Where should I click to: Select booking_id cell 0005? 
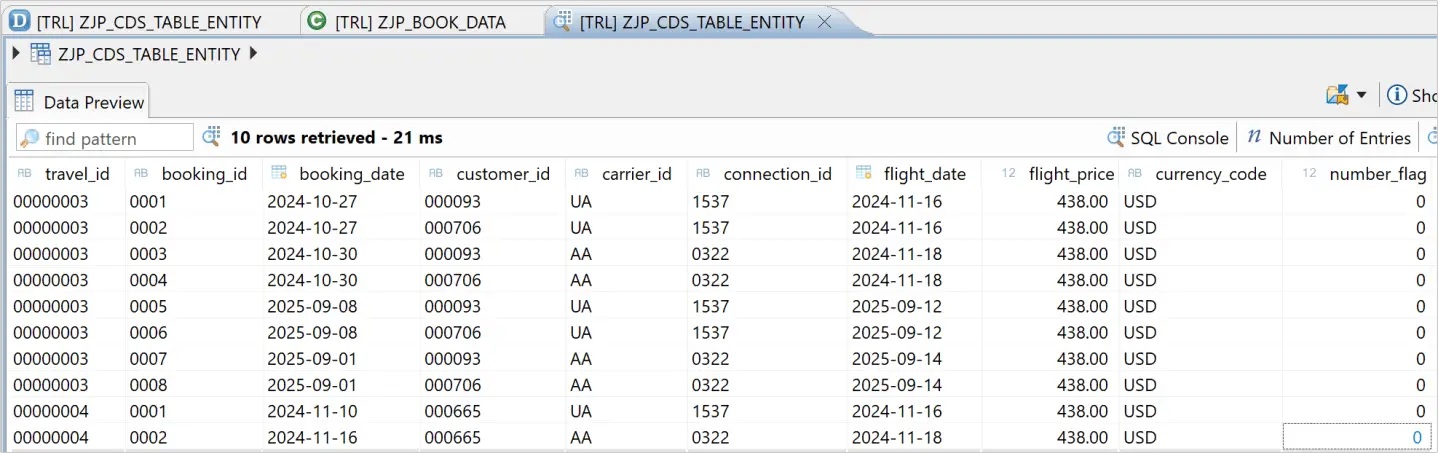tap(194, 306)
